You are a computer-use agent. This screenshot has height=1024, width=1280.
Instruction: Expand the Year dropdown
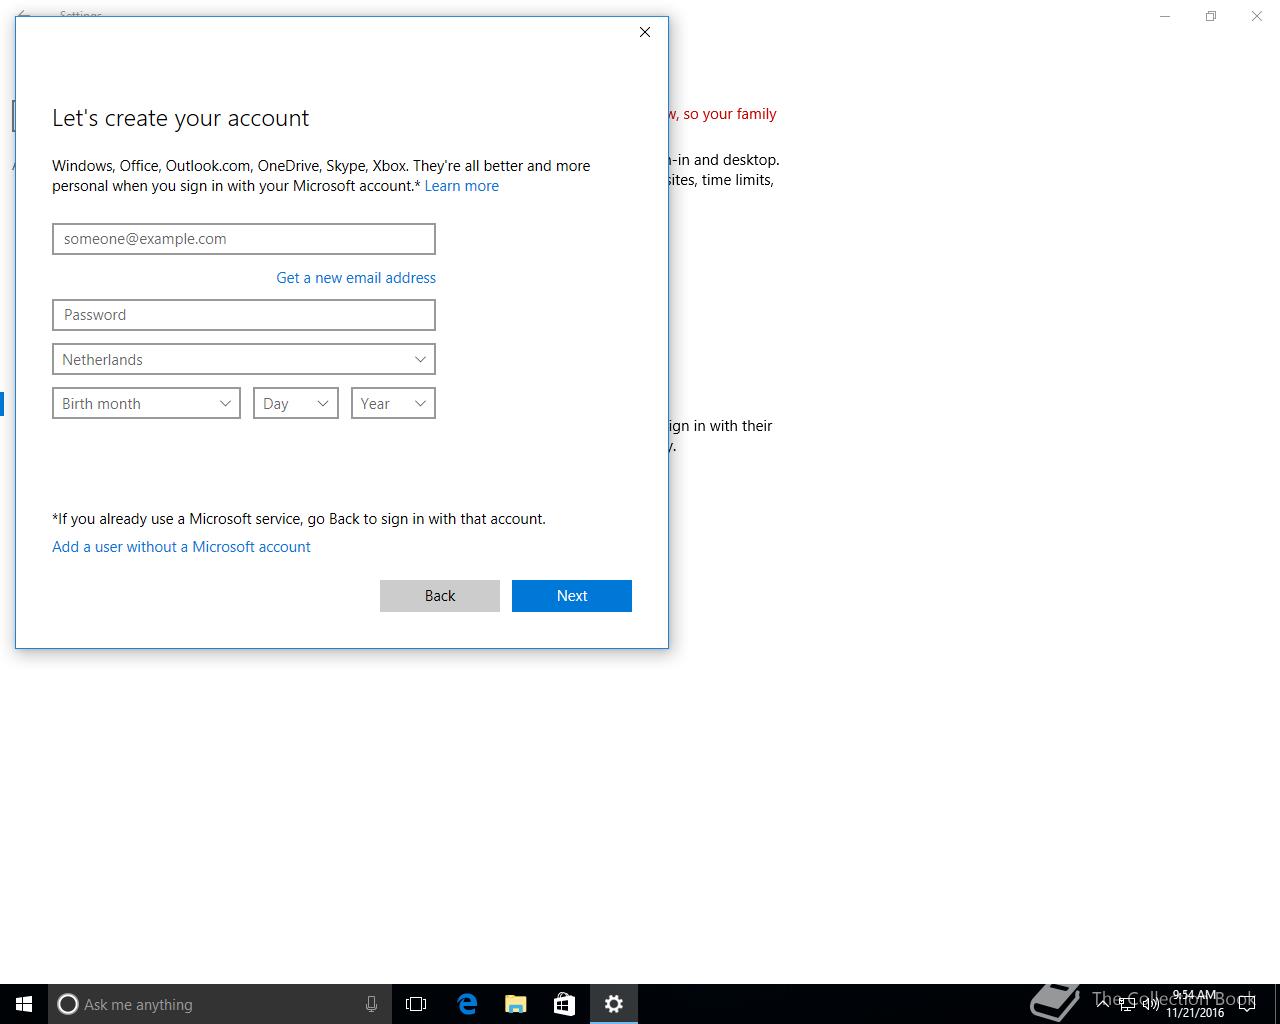coord(393,403)
